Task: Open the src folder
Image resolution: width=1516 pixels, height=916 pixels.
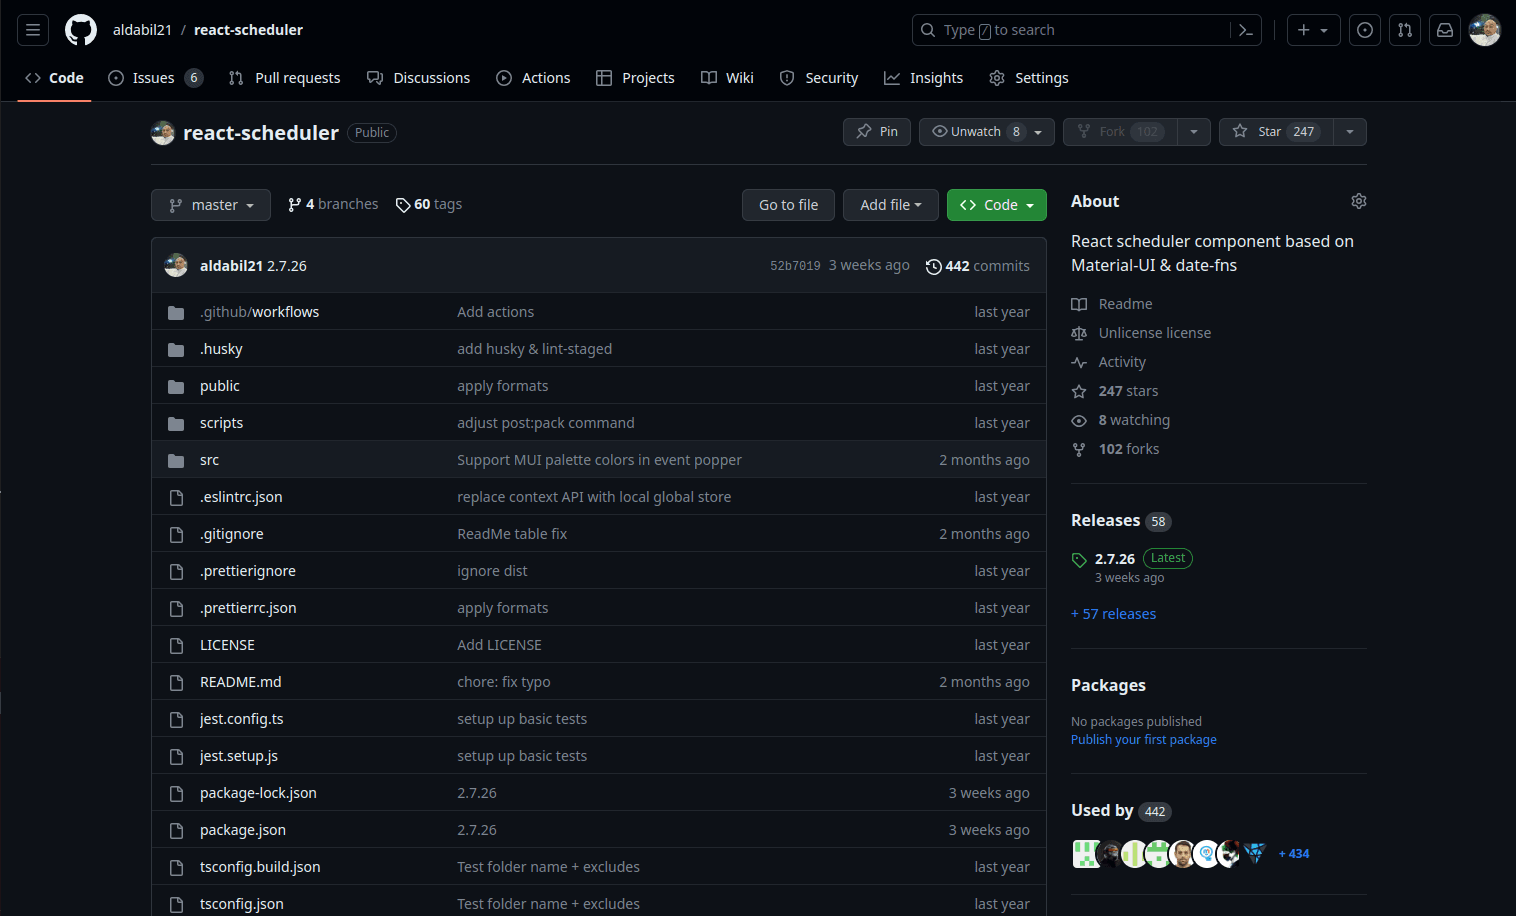Action: point(209,460)
